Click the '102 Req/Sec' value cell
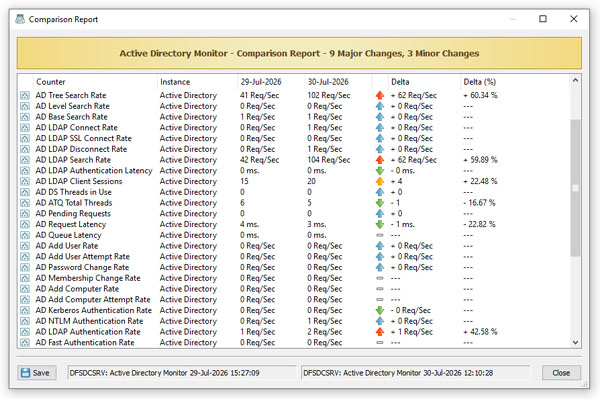Image resolution: width=600 pixels, height=399 pixels. click(329, 95)
